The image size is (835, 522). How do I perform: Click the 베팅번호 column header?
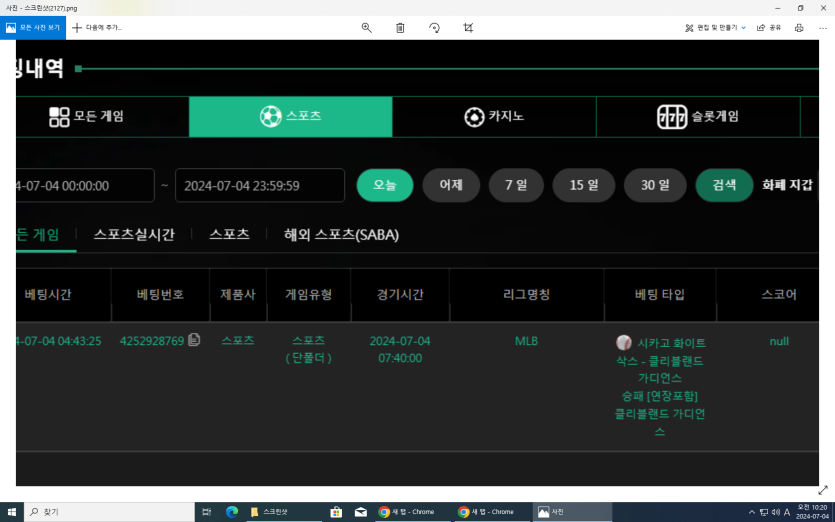[160, 295]
